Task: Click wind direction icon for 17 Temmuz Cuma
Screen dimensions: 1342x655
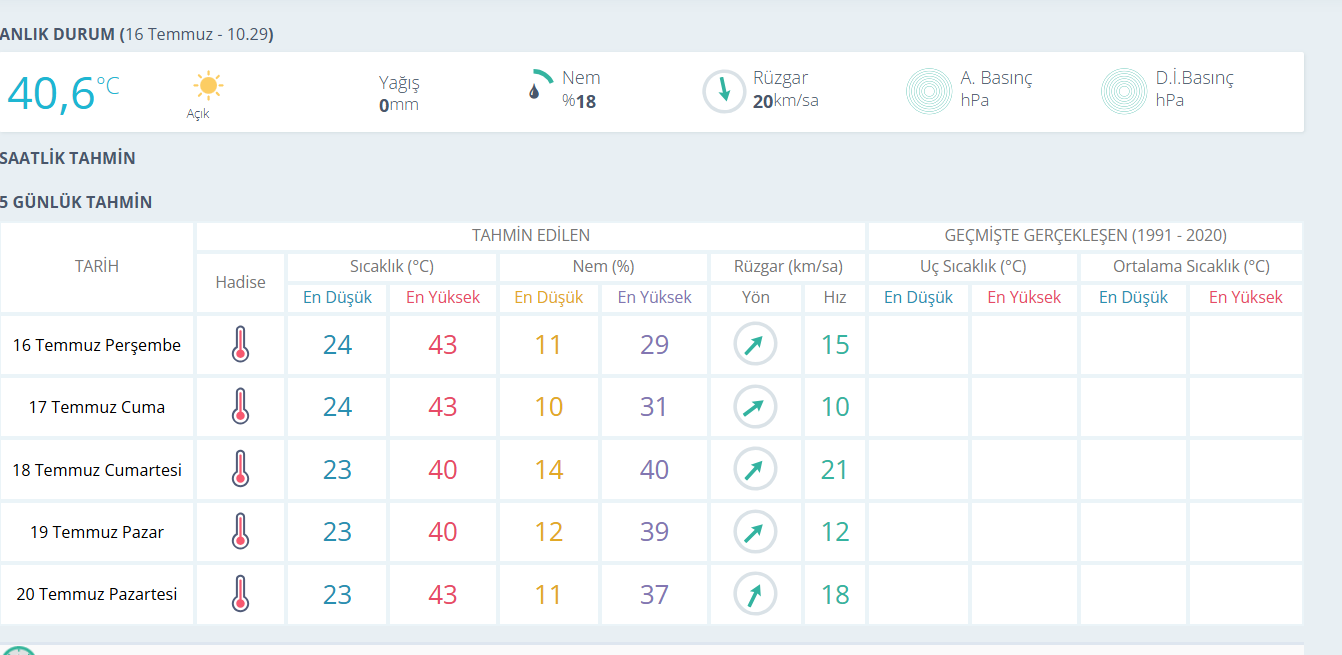Action: pyautogui.click(x=755, y=407)
